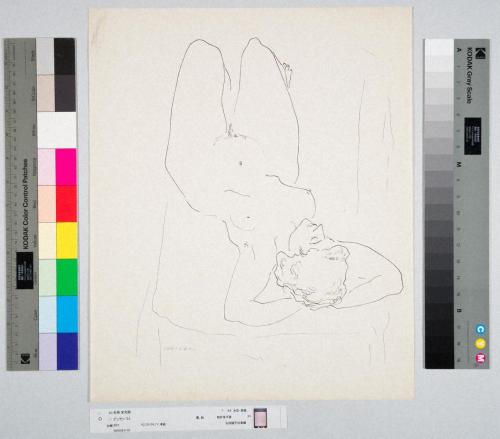Viewport: 500px width, 439px height.
Task: Click the Kodak logo on gray scale
Action: (480, 54)
